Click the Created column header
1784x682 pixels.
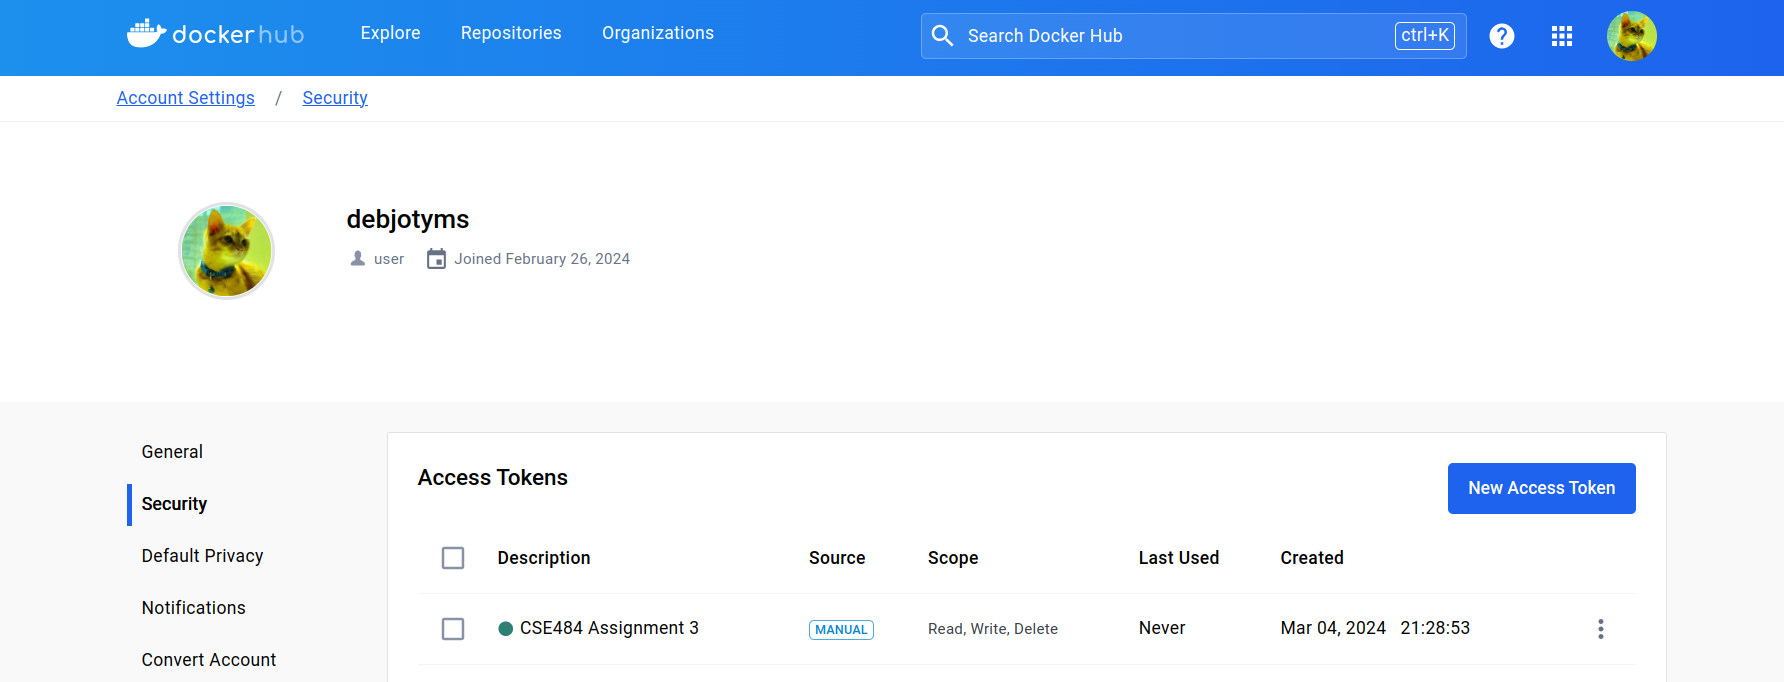click(1312, 558)
